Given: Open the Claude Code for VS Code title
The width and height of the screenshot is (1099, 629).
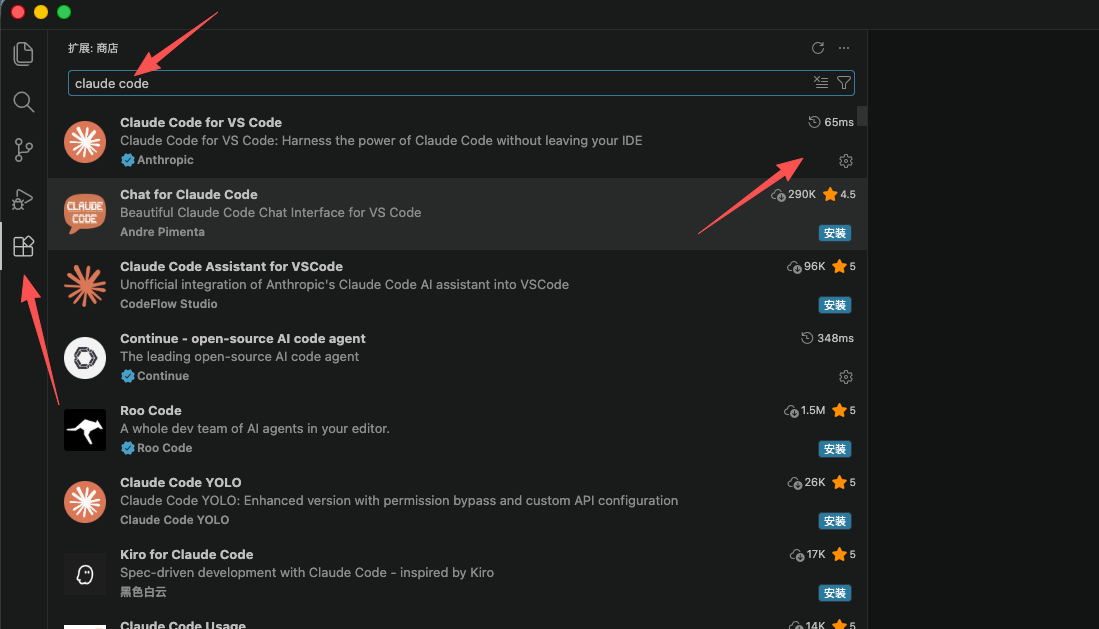Looking at the screenshot, I should pos(200,123).
